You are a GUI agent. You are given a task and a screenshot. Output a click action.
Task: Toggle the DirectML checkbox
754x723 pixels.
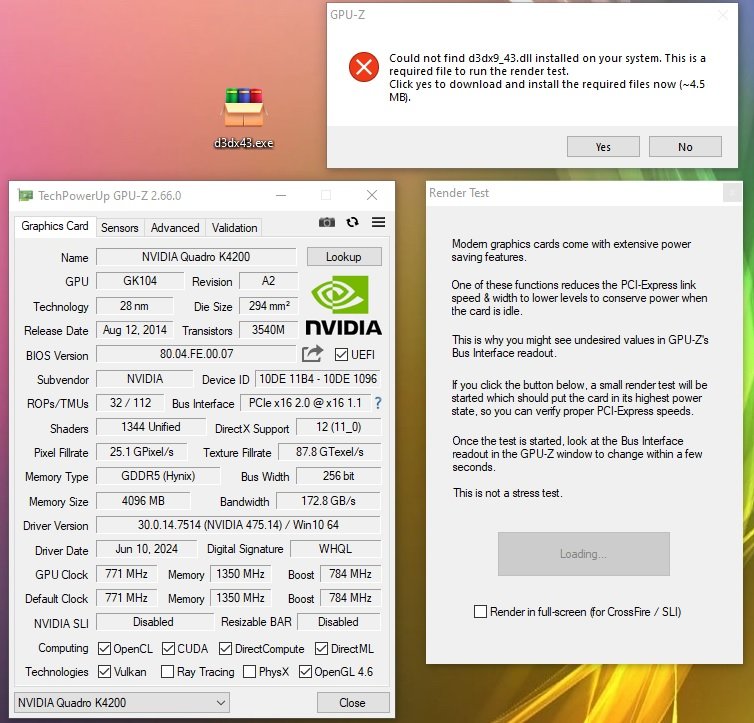321,648
